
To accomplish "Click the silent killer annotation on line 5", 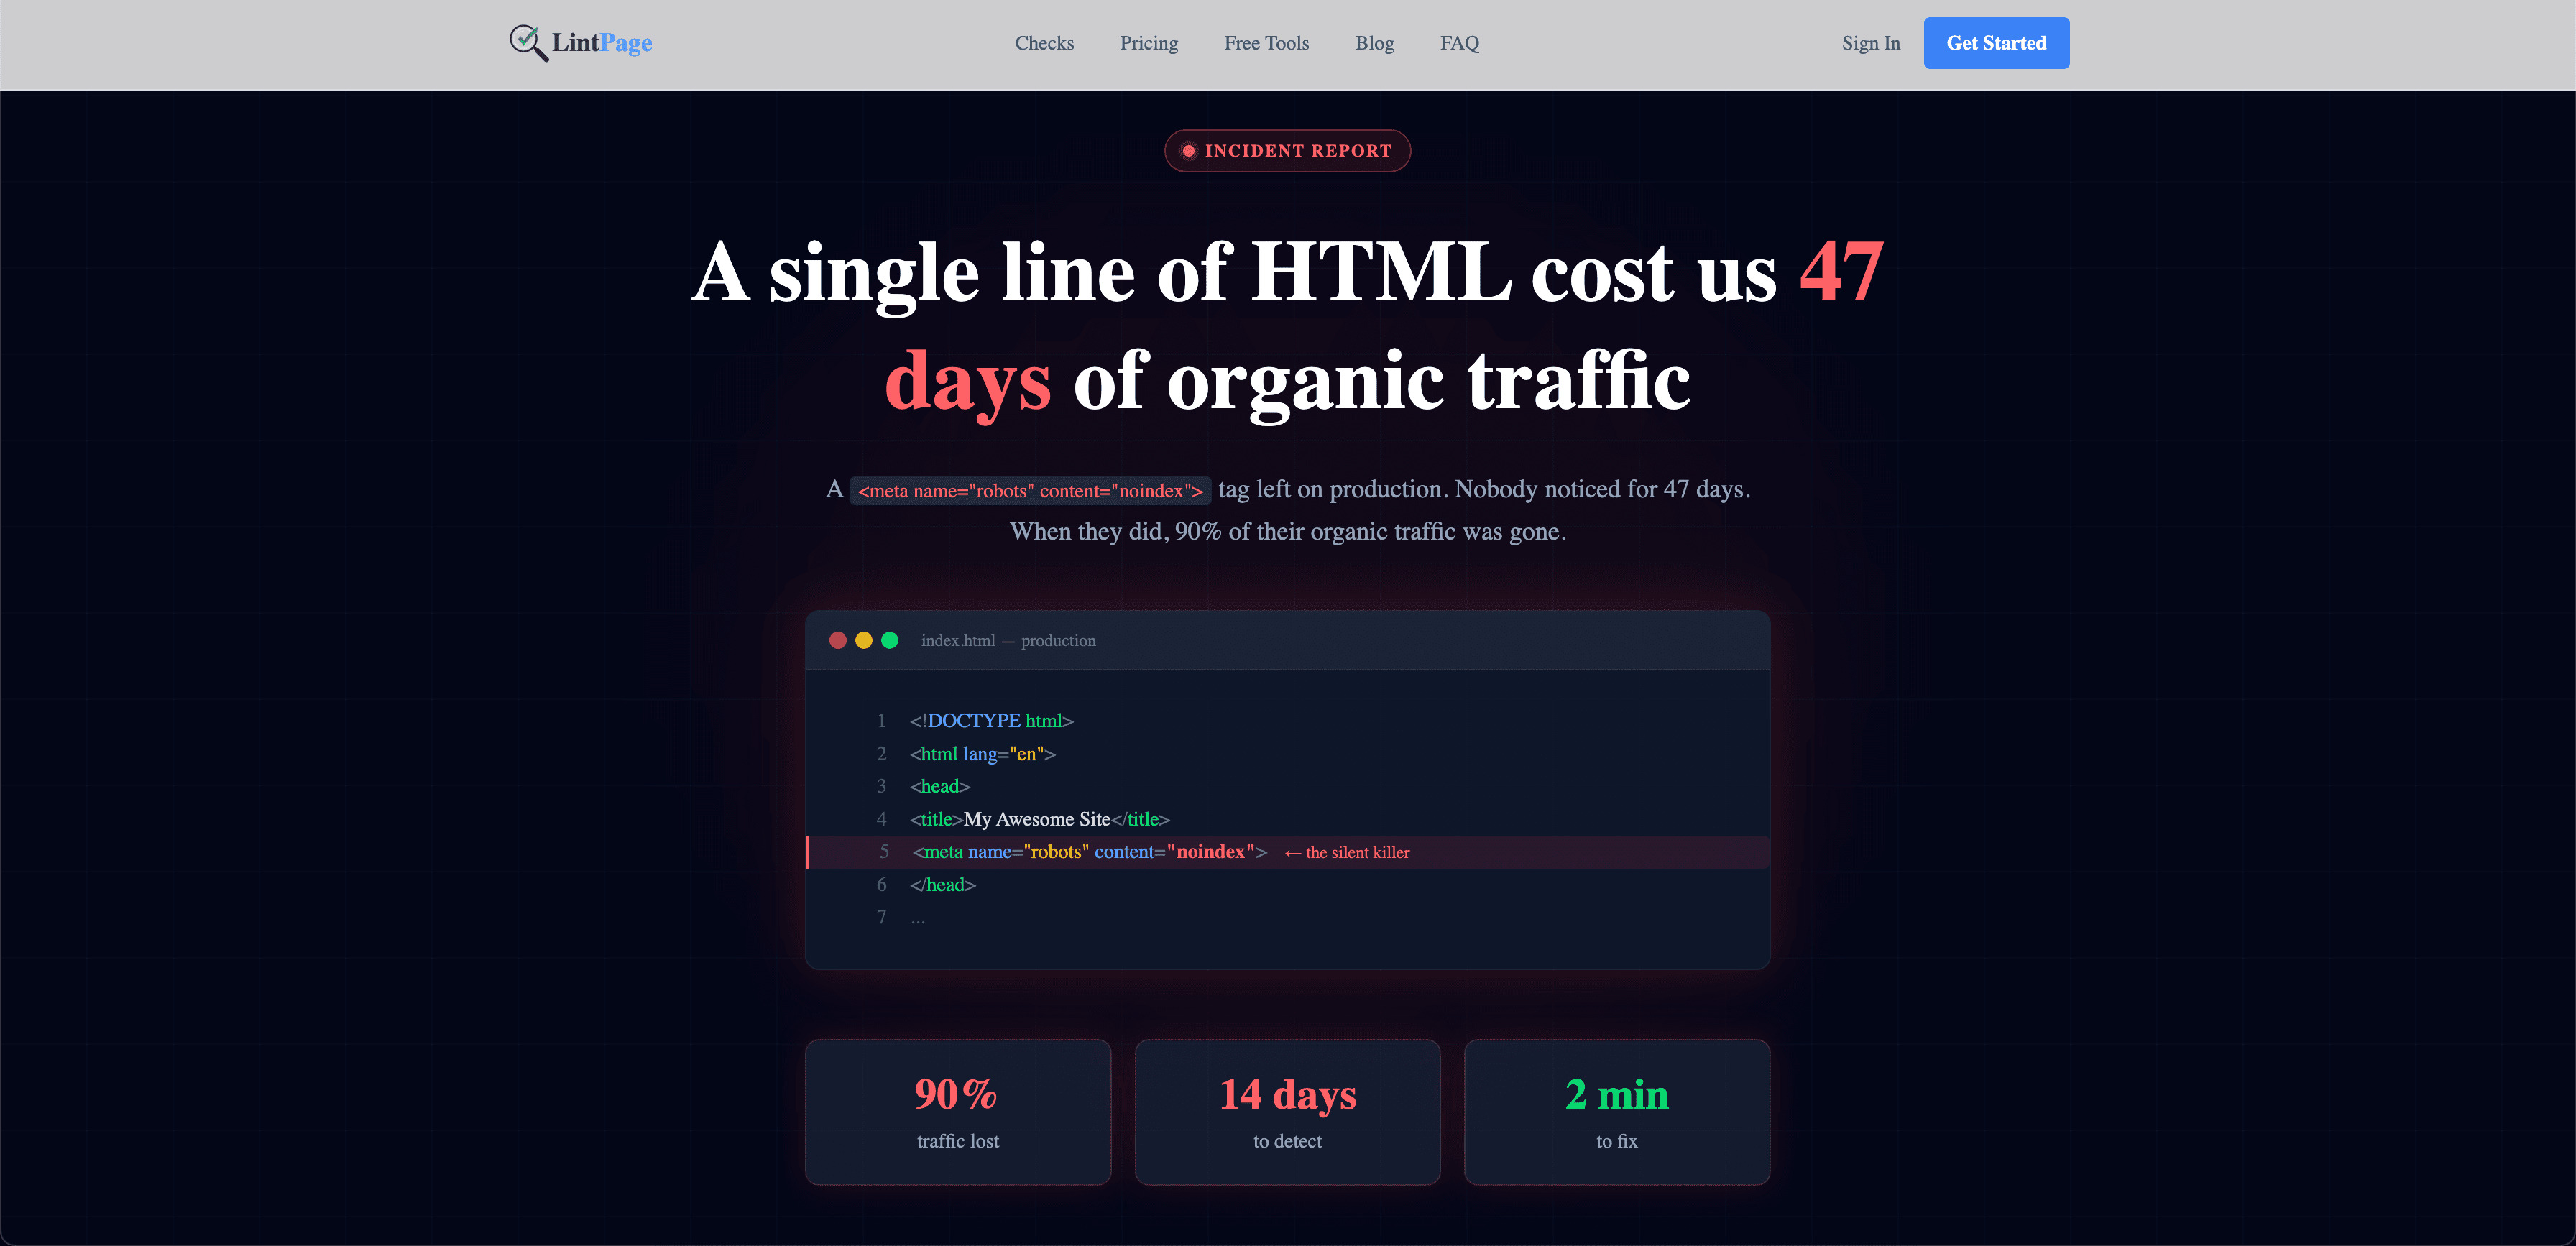I will tap(1346, 852).
